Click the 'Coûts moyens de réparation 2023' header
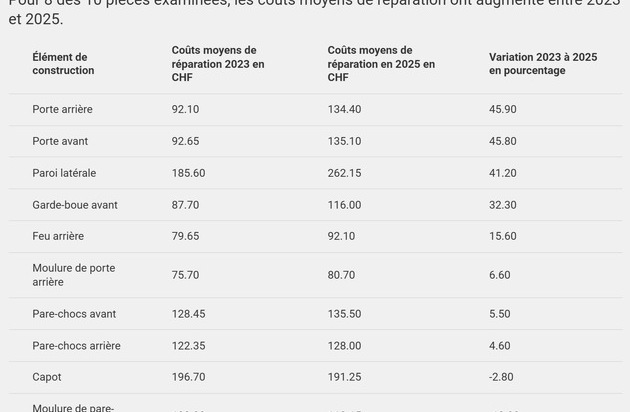 coord(218,64)
